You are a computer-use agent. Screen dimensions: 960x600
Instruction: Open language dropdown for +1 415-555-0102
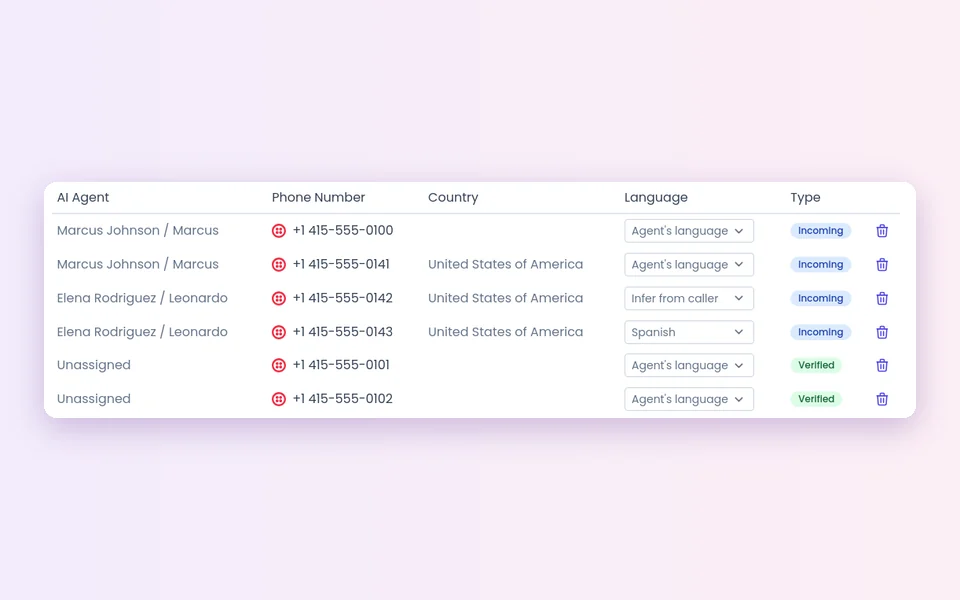689,399
